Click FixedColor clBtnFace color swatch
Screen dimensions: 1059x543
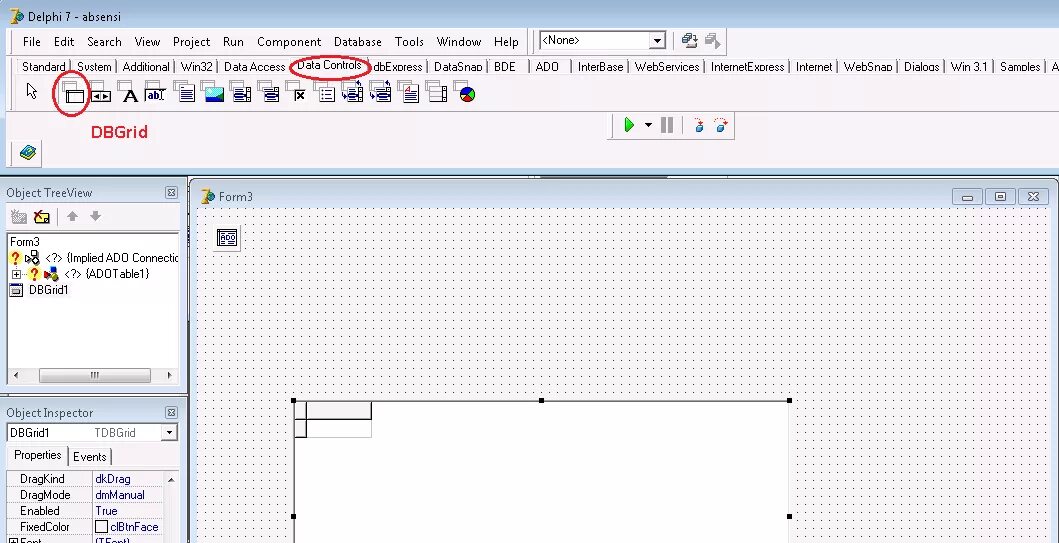point(101,527)
